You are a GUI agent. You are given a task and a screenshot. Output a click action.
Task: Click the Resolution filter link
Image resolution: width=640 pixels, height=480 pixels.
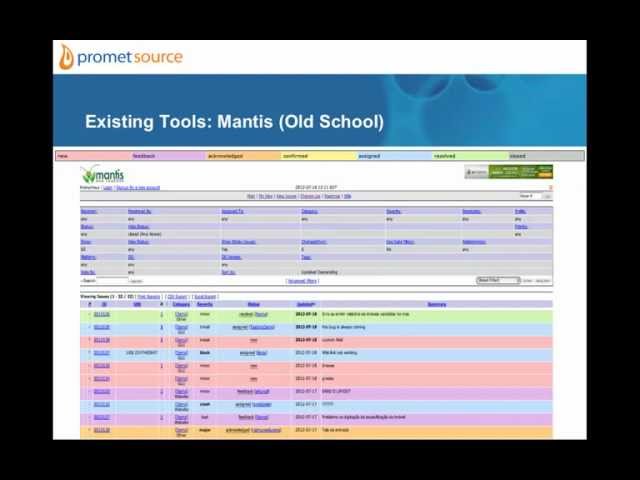(x=471, y=211)
